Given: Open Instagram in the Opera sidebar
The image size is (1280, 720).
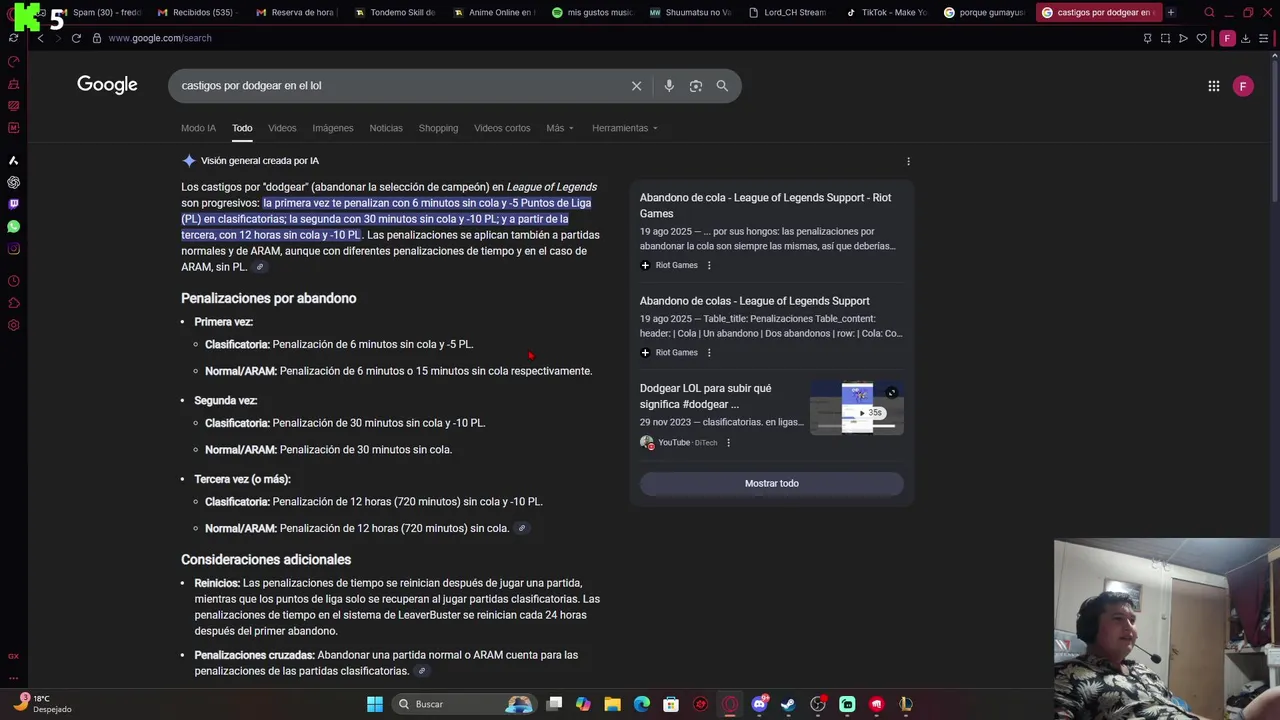Looking at the screenshot, I should (13, 249).
